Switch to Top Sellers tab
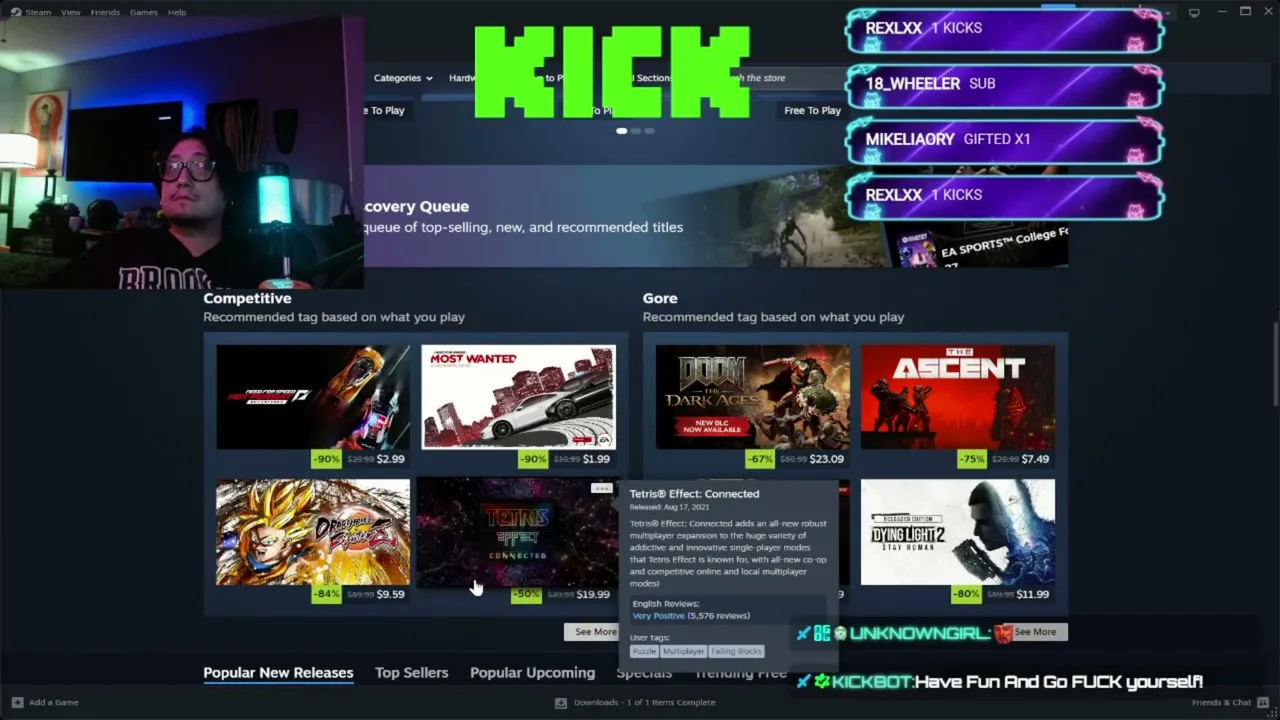This screenshot has width=1280, height=720. pos(411,673)
